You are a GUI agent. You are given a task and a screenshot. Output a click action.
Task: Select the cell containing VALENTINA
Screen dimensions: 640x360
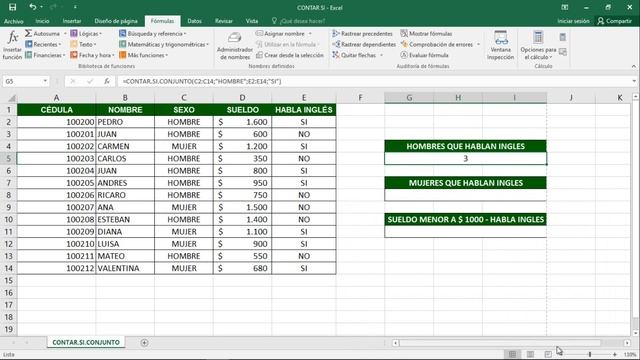125,268
